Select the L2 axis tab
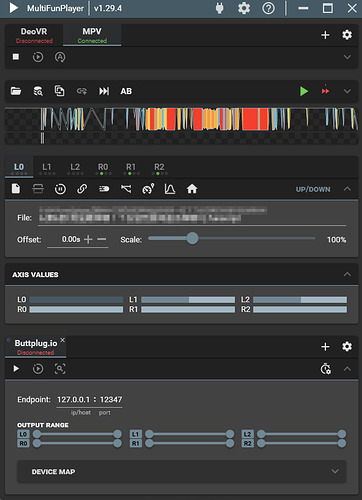 (x=75, y=168)
